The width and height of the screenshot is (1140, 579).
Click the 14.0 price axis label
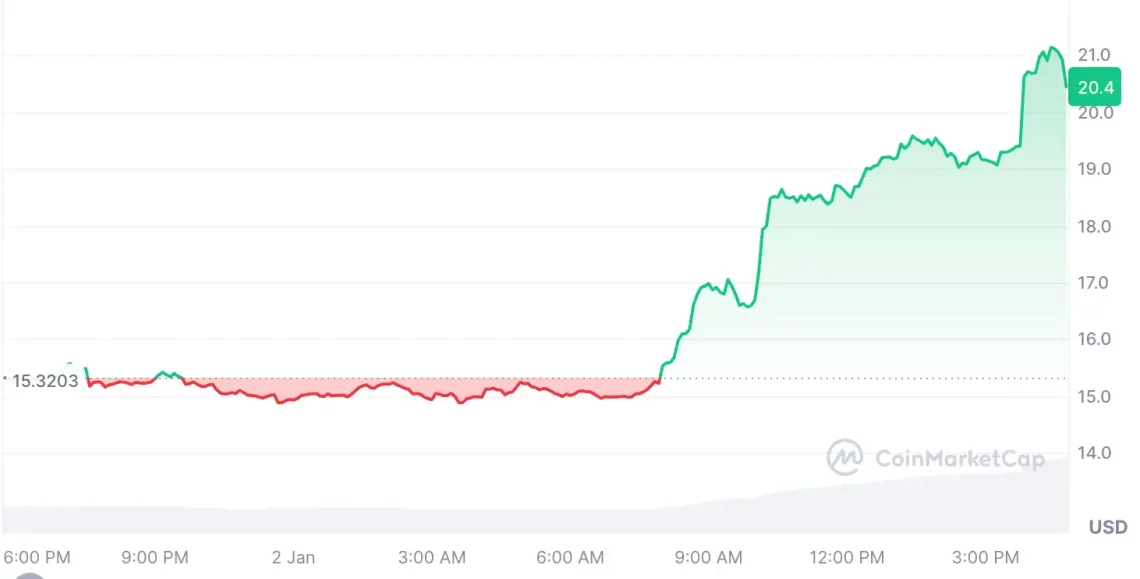click(x=1095, y=452)
